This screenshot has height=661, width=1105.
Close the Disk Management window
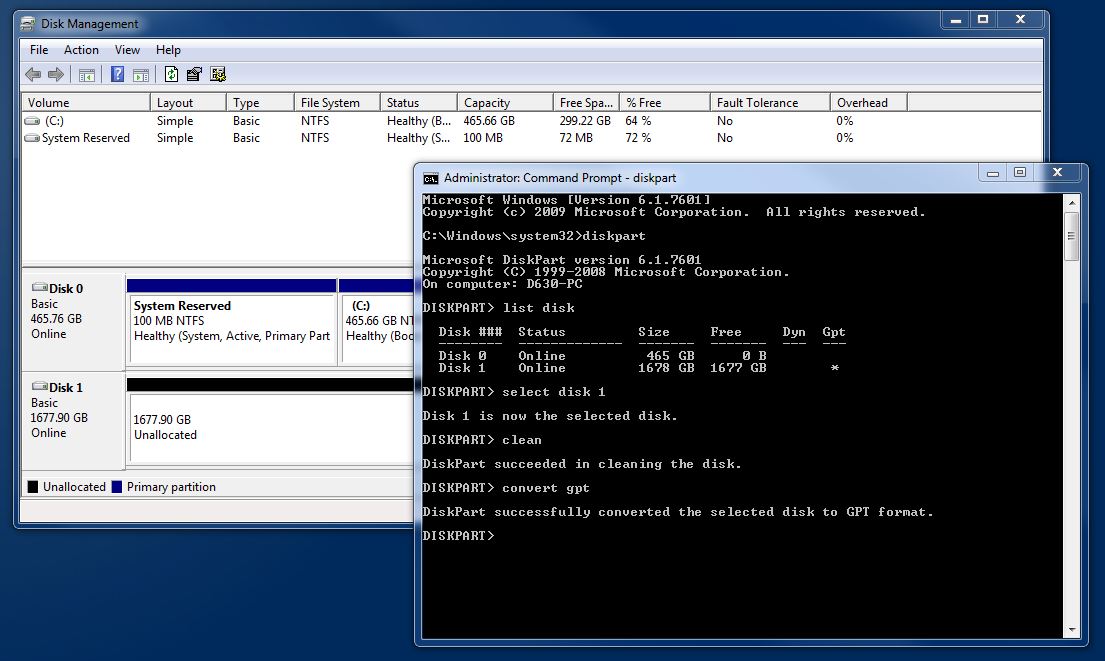[x=1020, y=20]
